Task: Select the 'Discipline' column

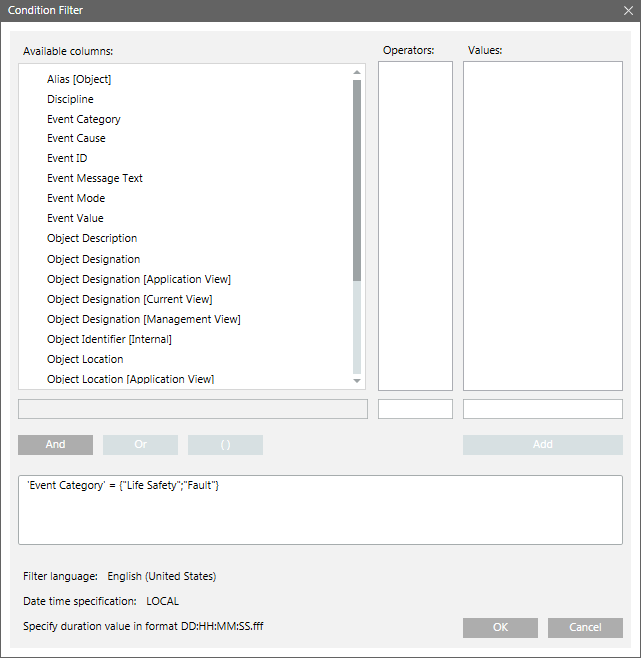Action: (70, 99)
